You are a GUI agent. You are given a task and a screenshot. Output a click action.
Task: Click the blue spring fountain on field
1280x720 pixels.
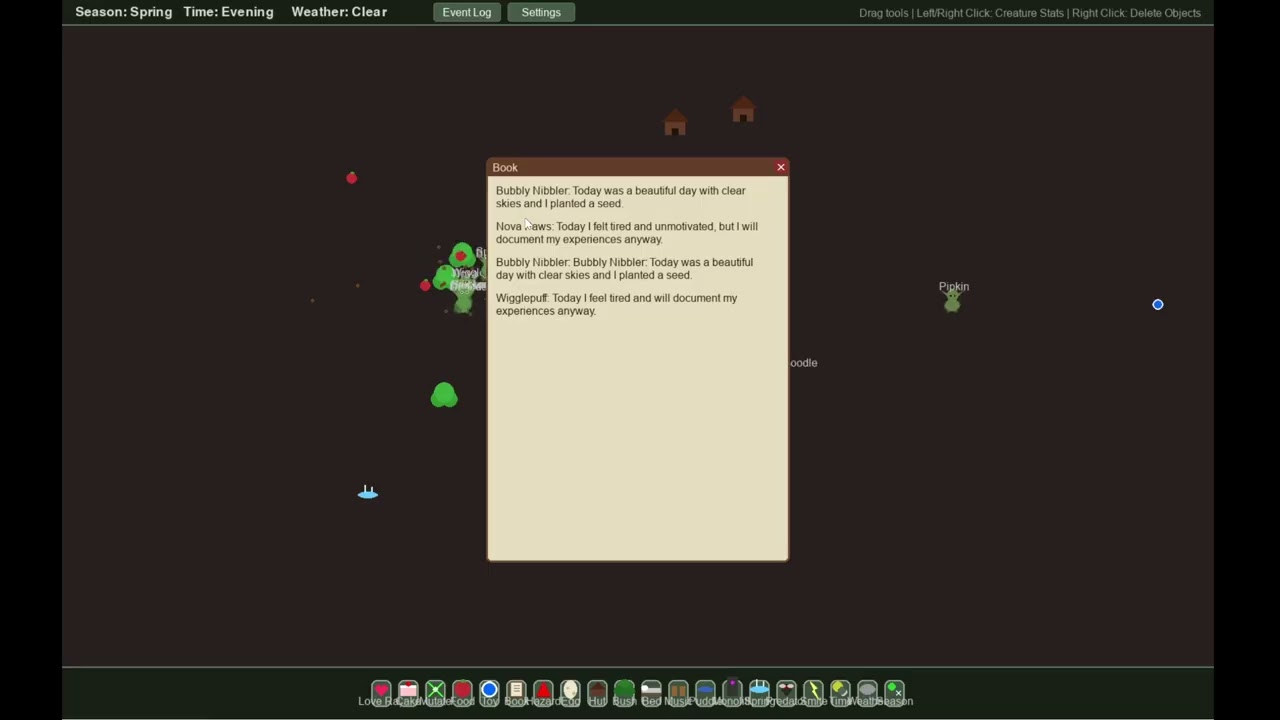pos(368,492)
